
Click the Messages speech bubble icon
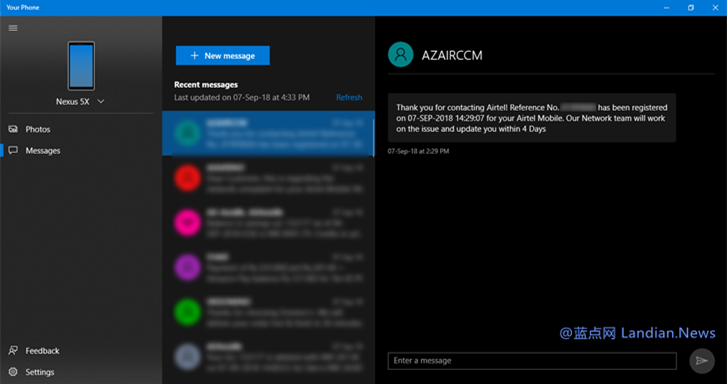click(x=13, y=151)
